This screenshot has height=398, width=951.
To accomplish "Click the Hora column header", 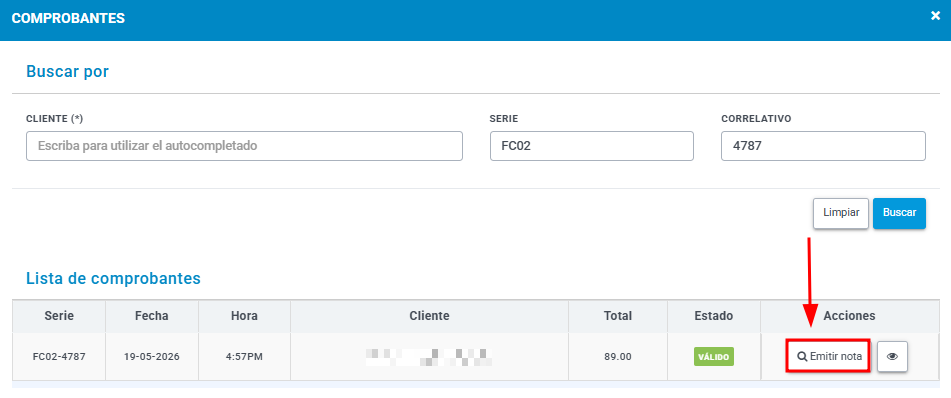I will point(244,316).
